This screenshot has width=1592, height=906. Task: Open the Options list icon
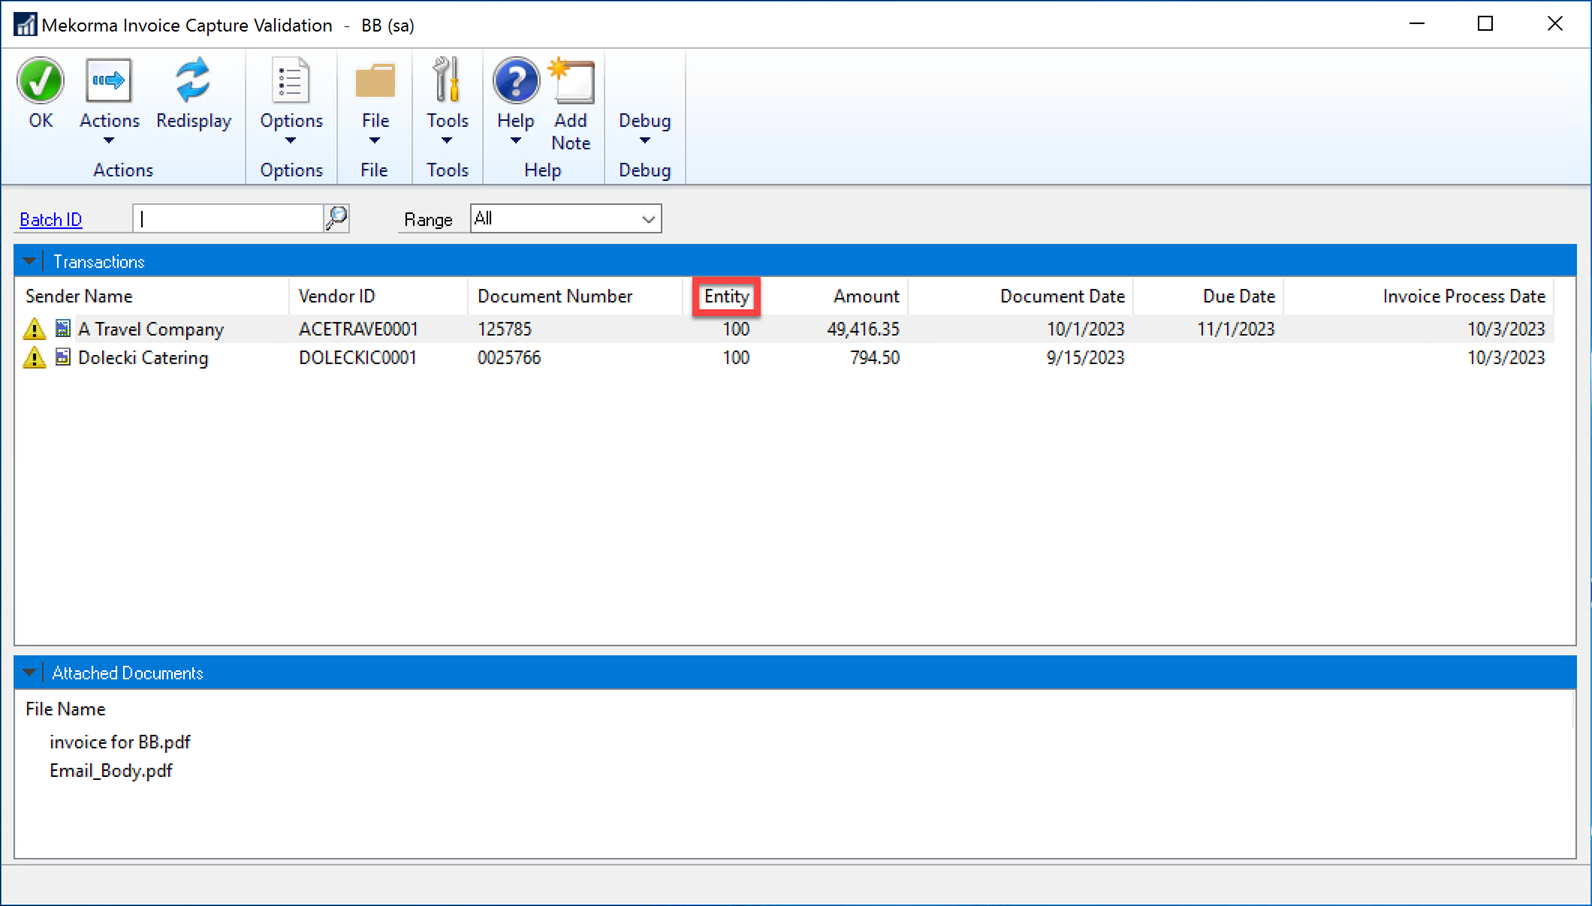click(290, 81)
